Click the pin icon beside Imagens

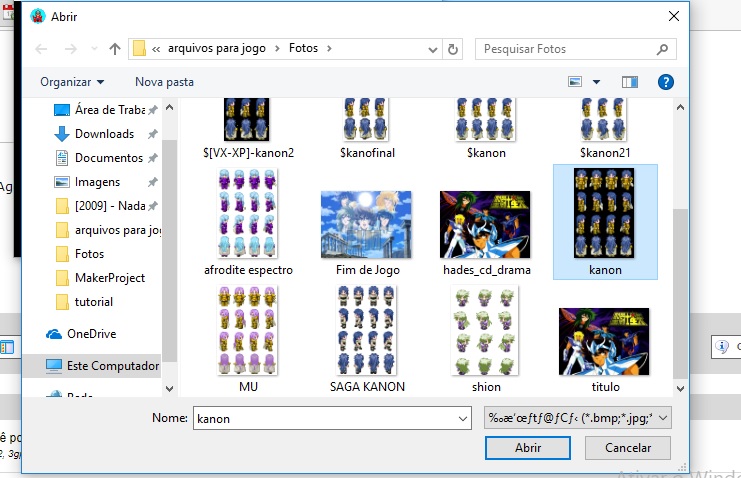tap(152, 182)
